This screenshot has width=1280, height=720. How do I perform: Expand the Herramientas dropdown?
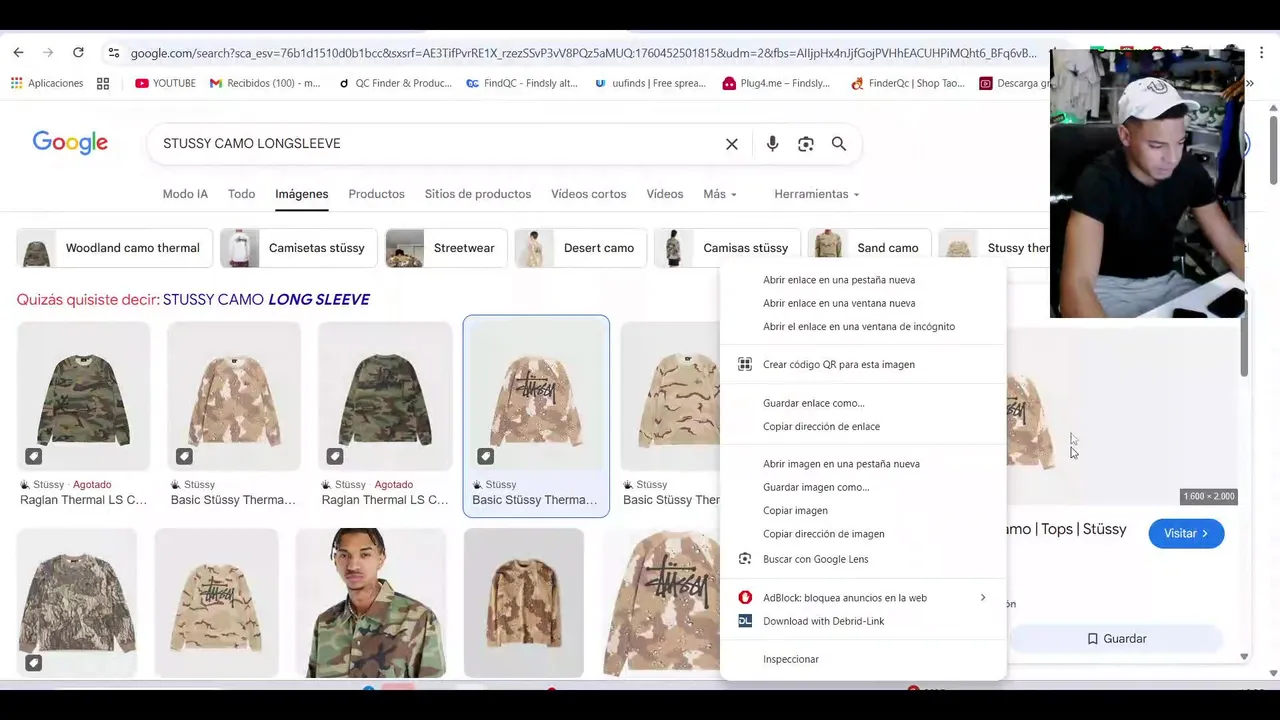[x=816, y=194]
